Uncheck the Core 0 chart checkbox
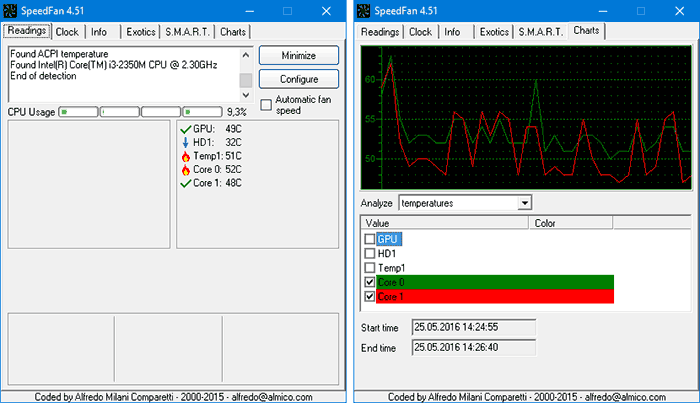Image resolution: width=700 pixels, height=403 pixels. coord(370,282)
